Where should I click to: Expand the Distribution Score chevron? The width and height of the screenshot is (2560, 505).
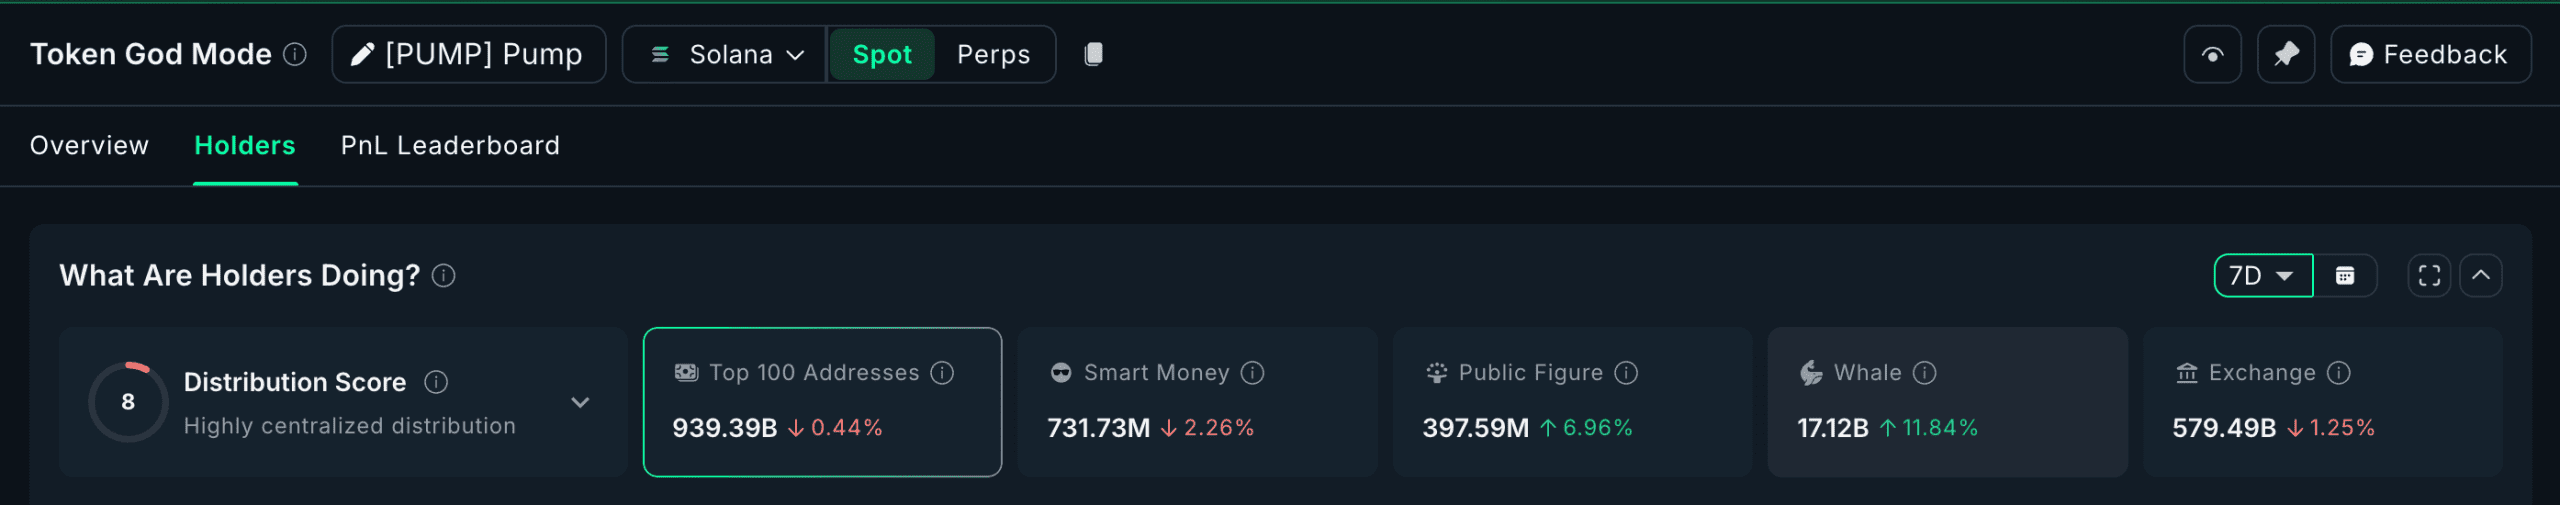click(580, 403)
